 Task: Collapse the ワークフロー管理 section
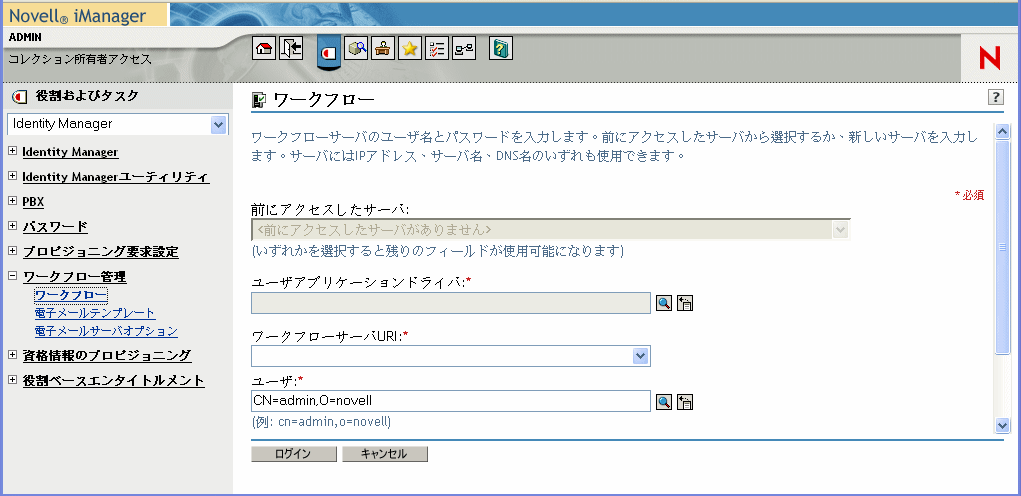pyautogui.click(x=12, y=276)
